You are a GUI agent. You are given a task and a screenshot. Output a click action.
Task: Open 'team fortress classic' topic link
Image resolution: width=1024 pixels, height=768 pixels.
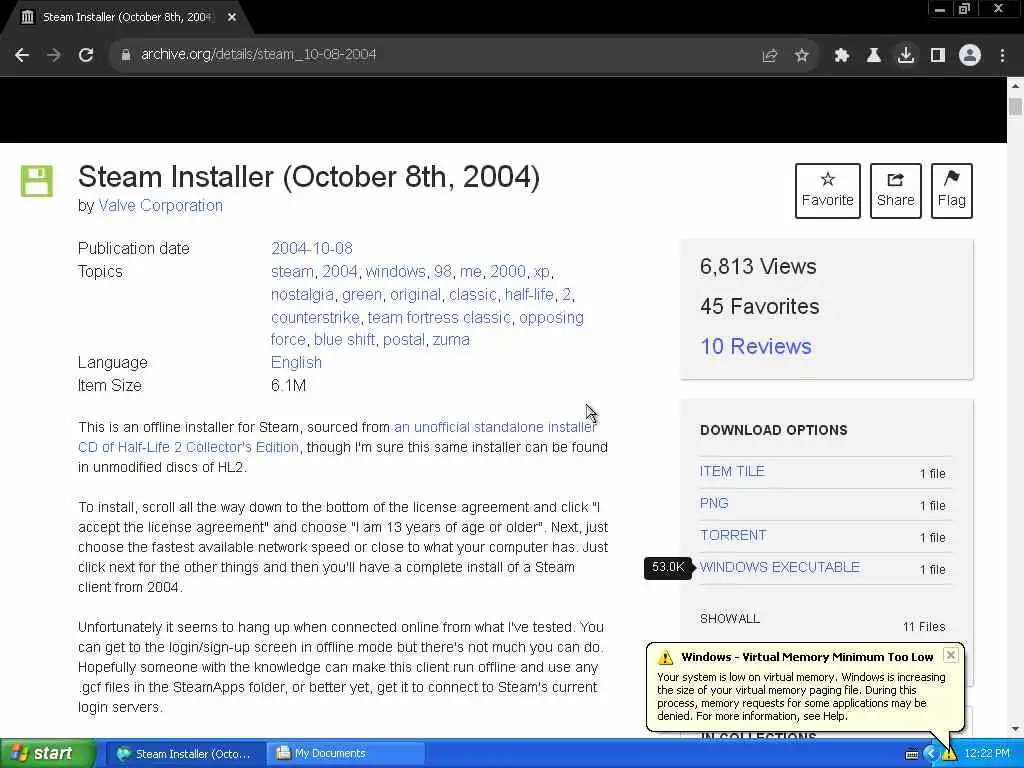439,317
